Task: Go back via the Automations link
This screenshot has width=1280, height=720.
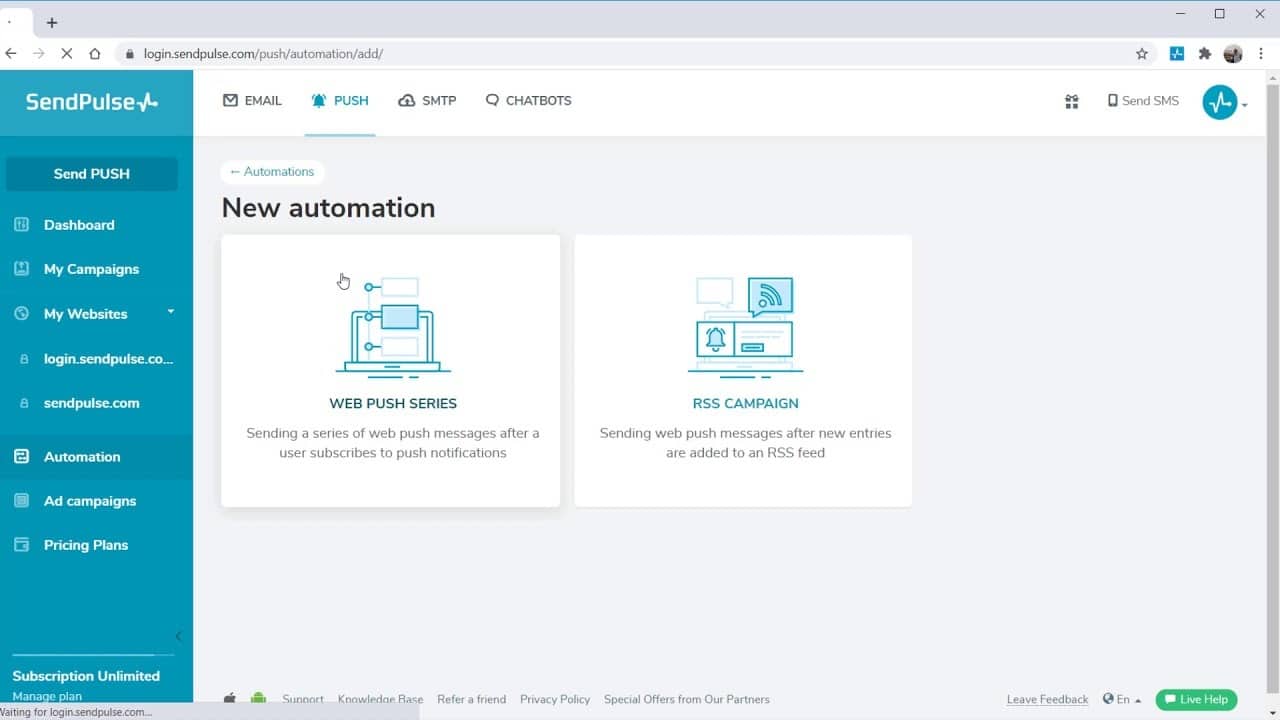Action: [x=272, y=172]
